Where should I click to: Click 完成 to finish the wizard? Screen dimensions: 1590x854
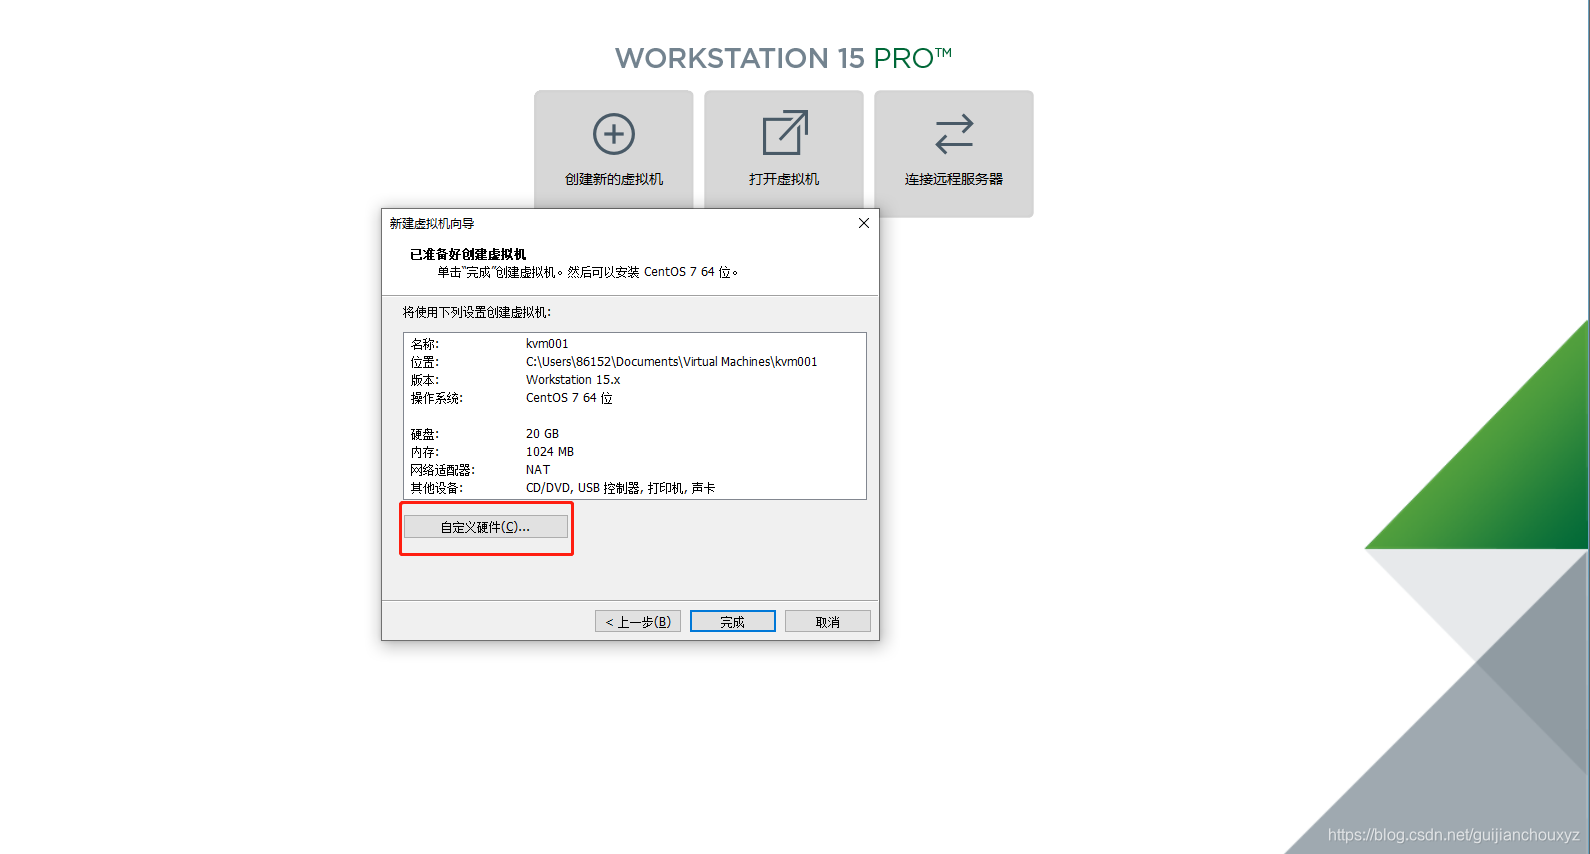pos(733,621)
